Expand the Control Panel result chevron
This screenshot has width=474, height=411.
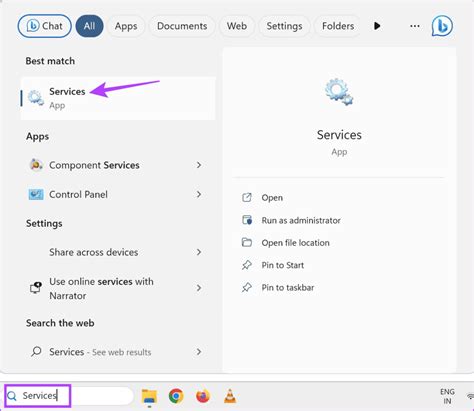pos(199,194)
